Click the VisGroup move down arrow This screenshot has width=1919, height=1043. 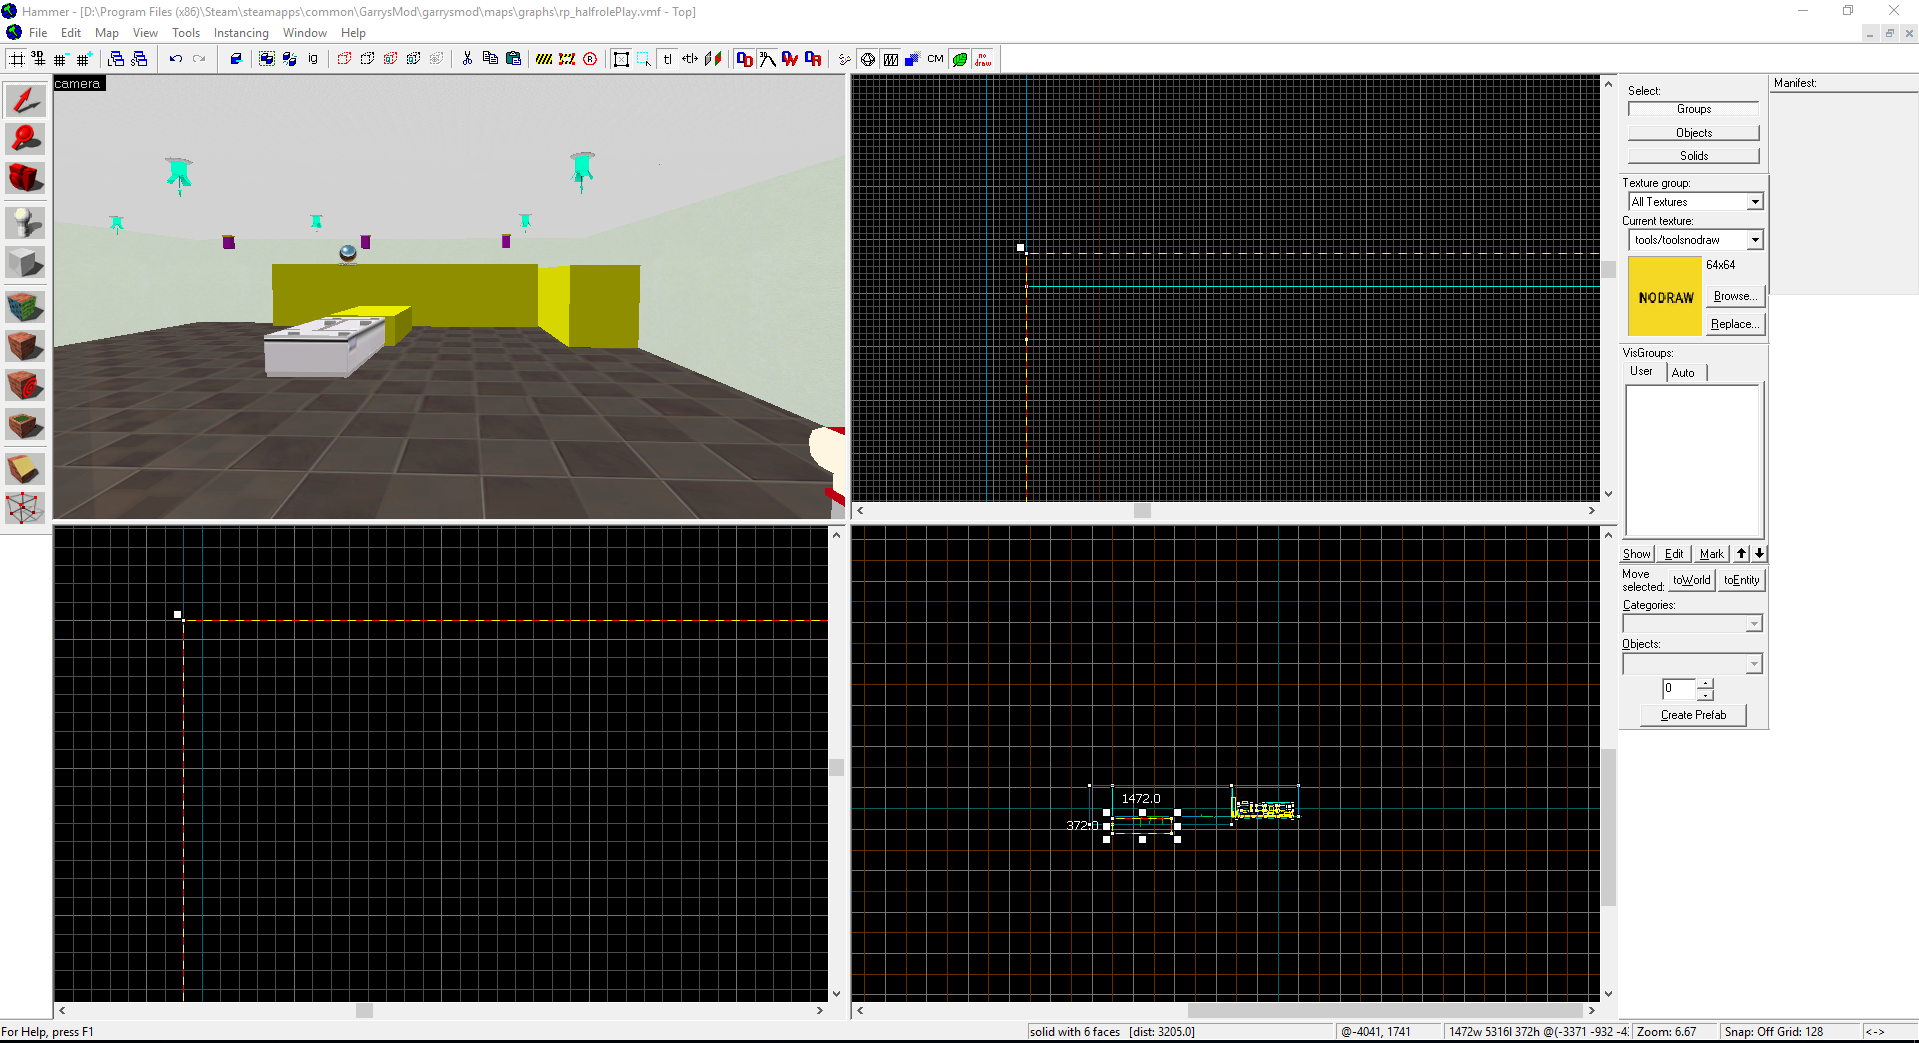tap(1759, 554)
